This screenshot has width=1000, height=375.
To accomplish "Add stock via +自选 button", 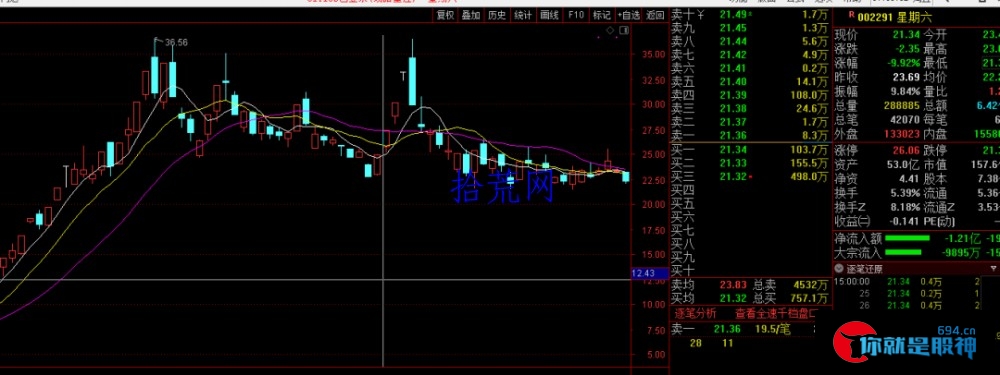I will (x=628, y=15).
